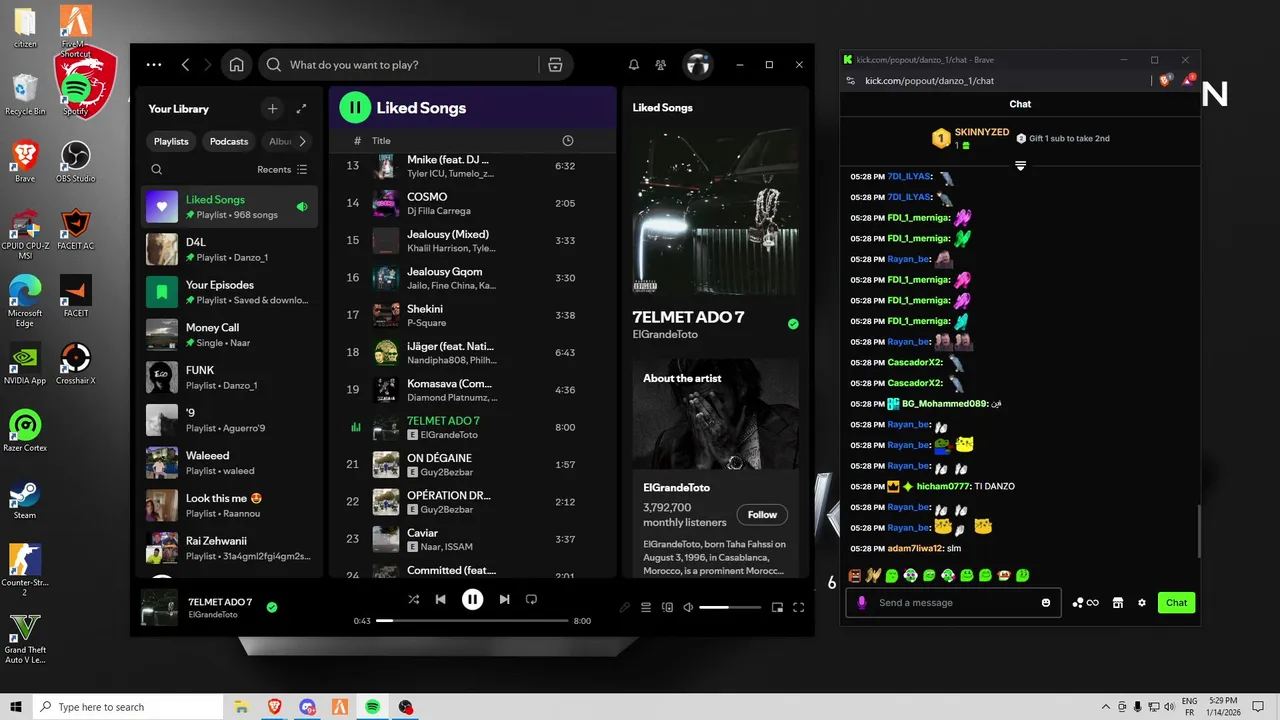This screenshot has width=1280, height=720.
Task: Mute Spotify with the speaker icon
Action: pyautogui.click(x=689, y=607)
